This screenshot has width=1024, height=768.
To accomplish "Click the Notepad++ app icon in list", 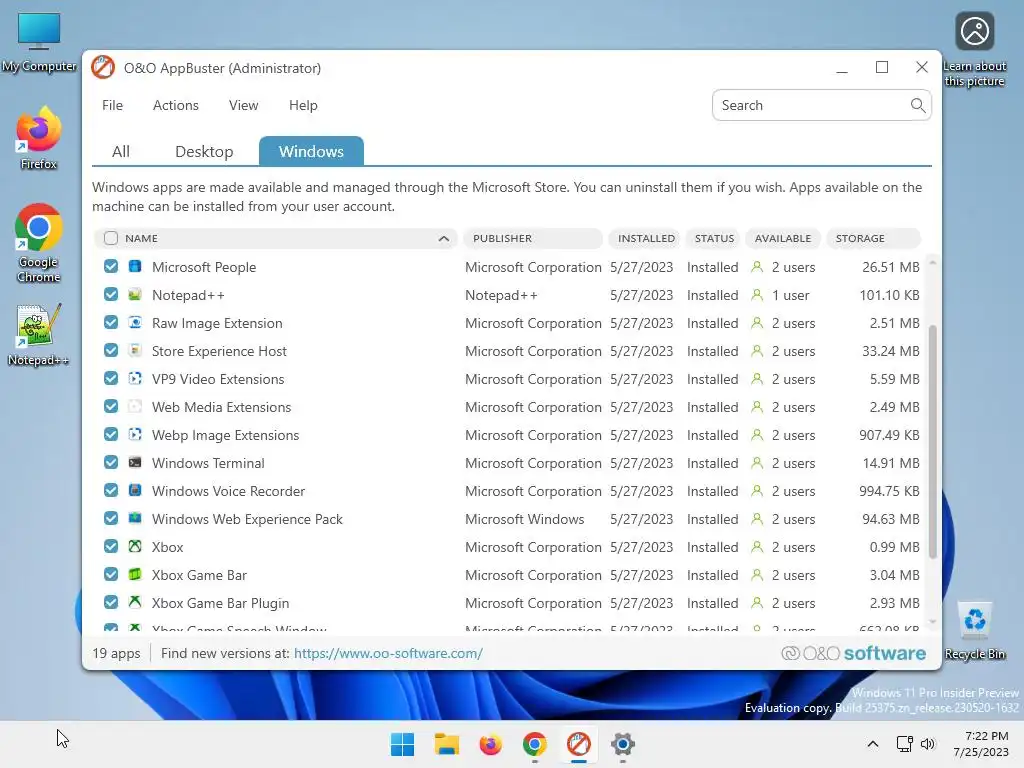I will pyautogui.click(x=135, y=295).
